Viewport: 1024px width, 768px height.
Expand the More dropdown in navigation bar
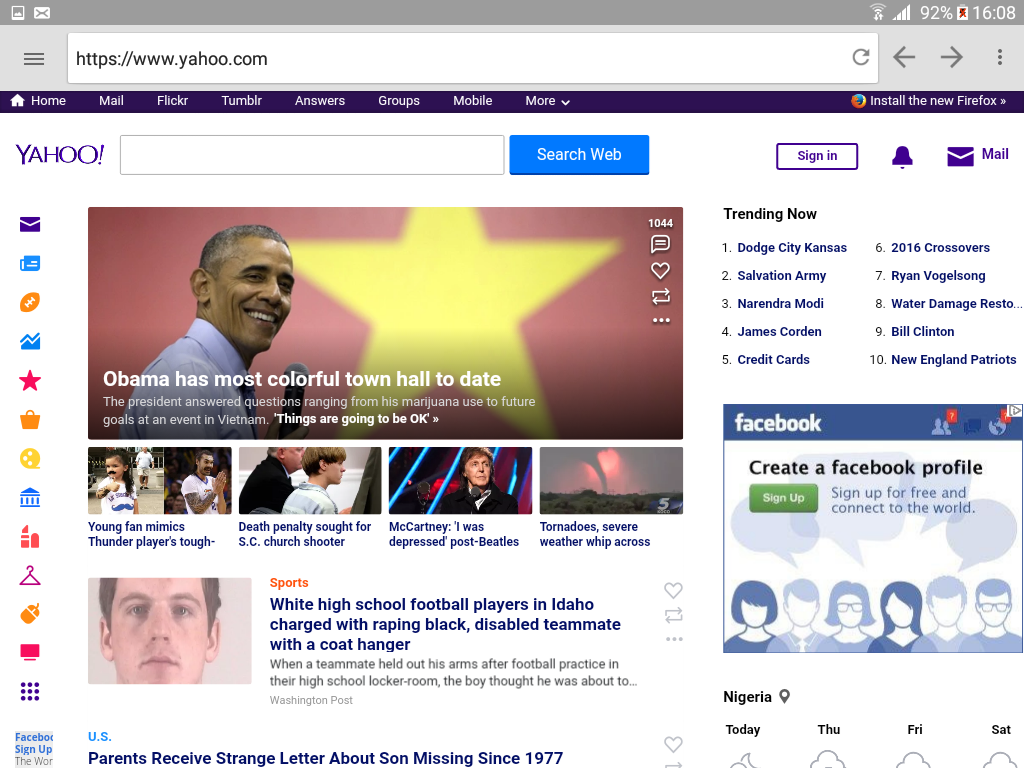coord(547,101)
